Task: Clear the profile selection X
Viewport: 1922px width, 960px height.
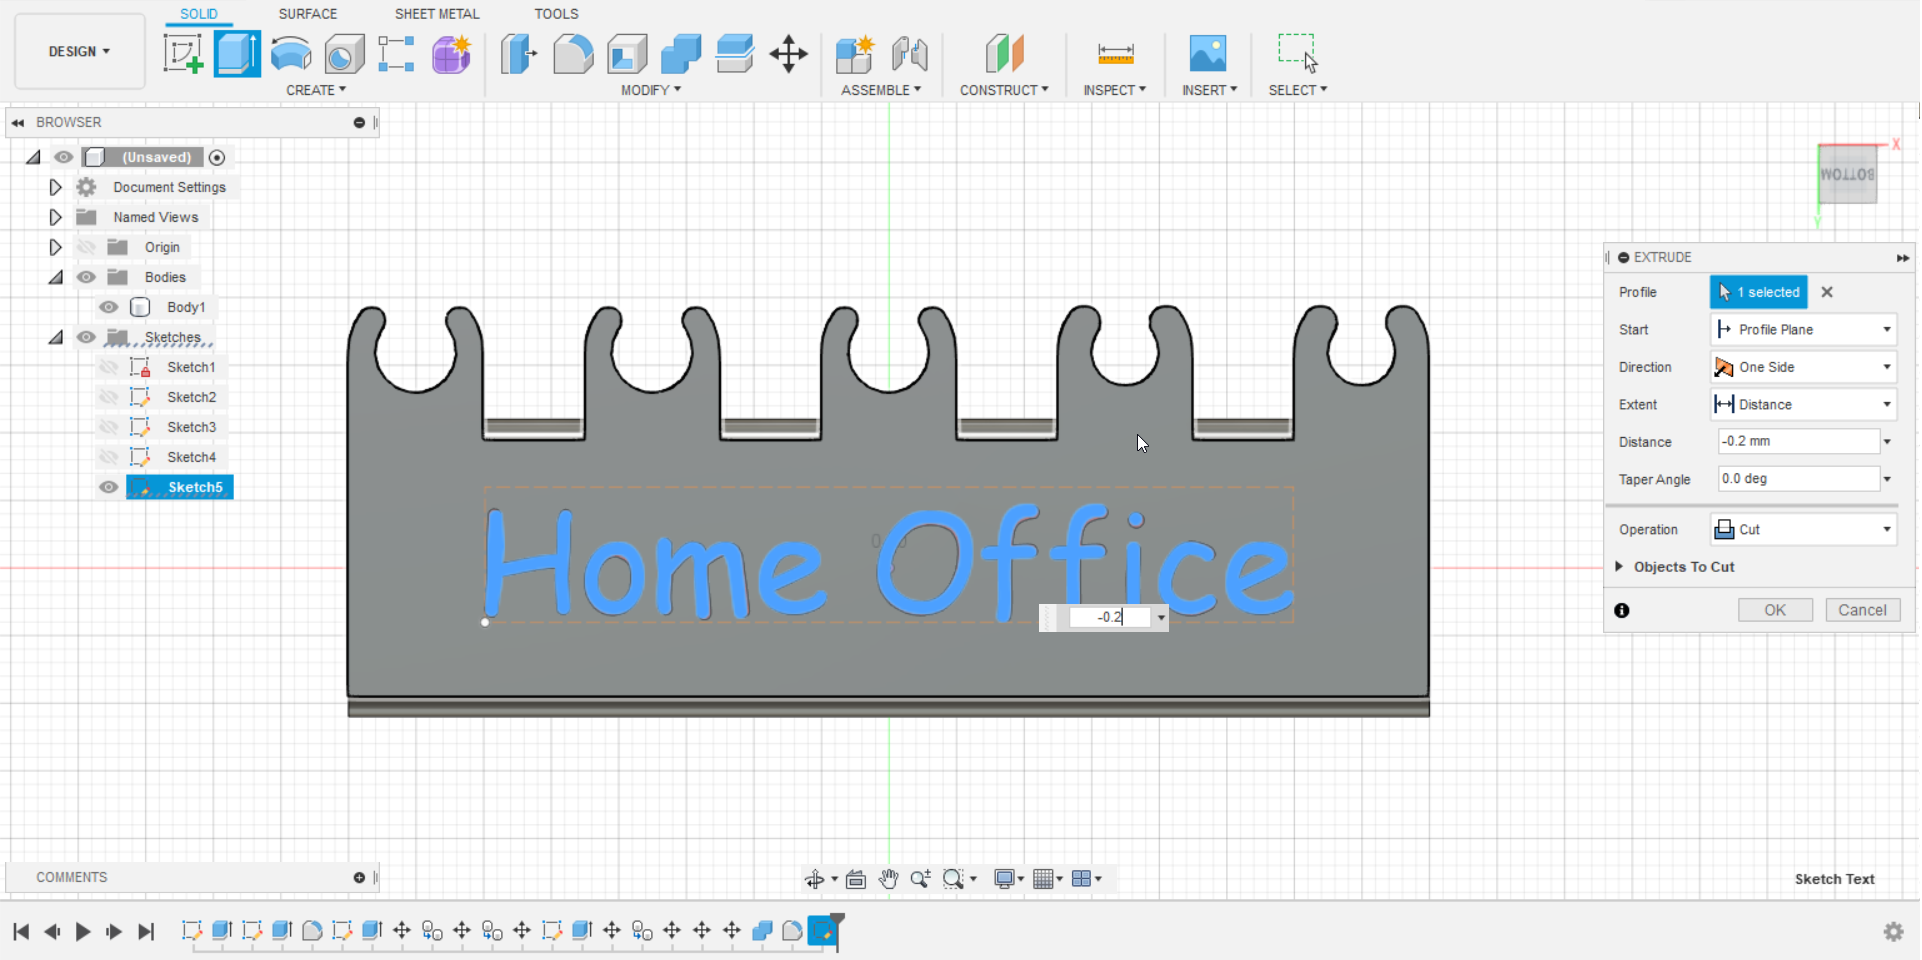Action: (1827, 292)
